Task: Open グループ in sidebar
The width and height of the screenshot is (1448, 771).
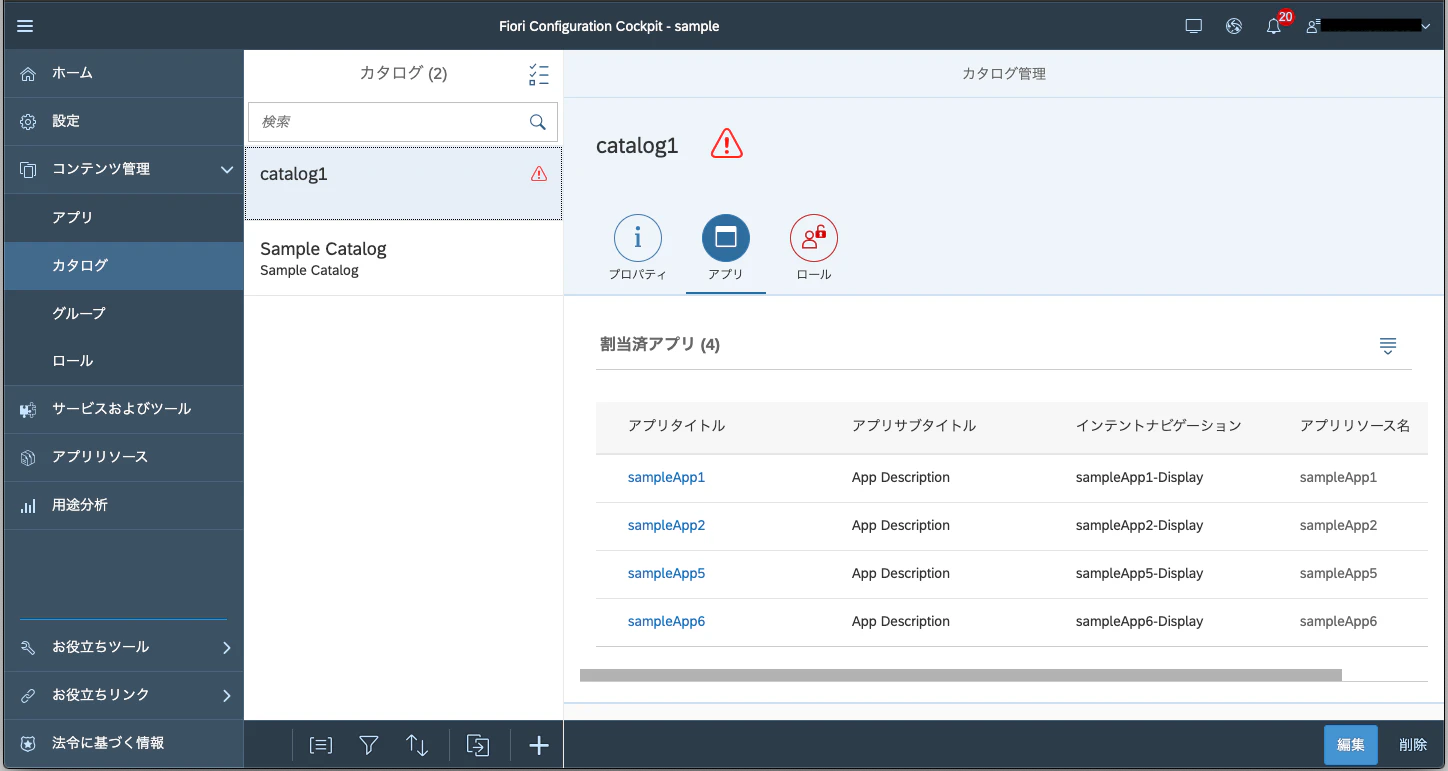Action: [124, 313]
